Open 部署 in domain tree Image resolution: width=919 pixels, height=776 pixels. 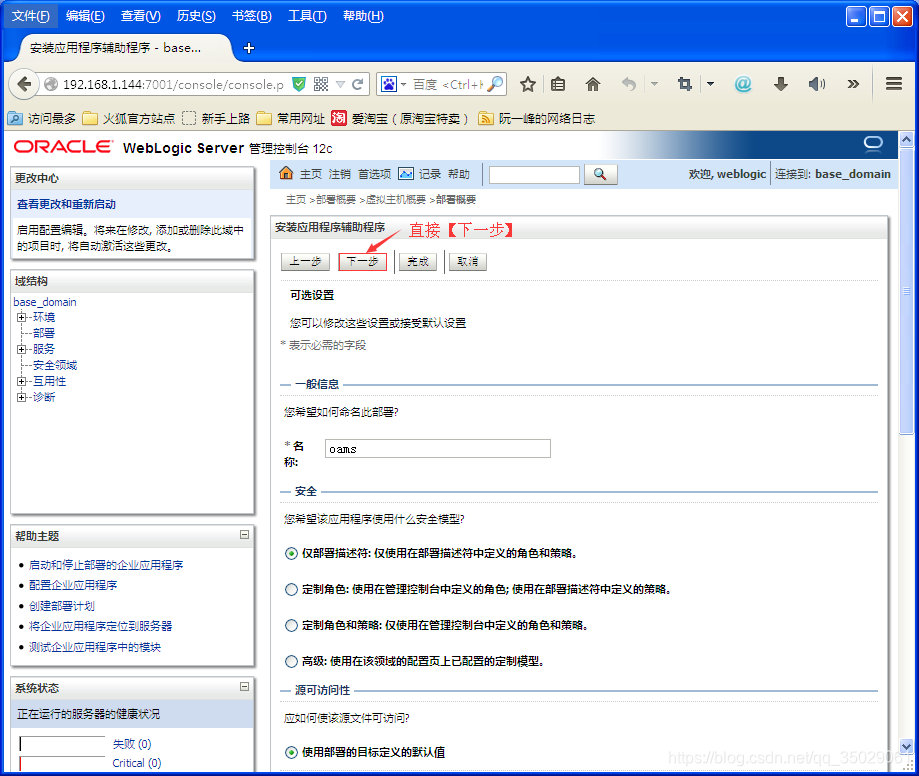pos(44,333)
